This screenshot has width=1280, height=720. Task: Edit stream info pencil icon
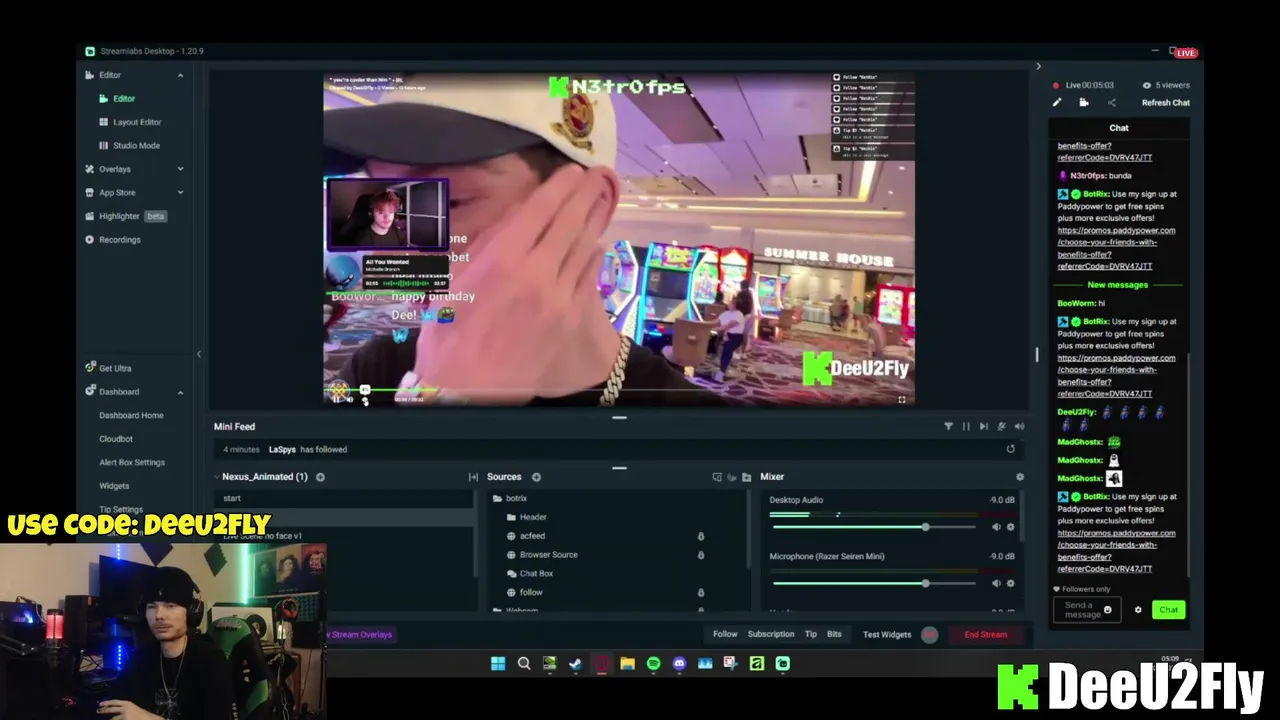click(1057, 102)
